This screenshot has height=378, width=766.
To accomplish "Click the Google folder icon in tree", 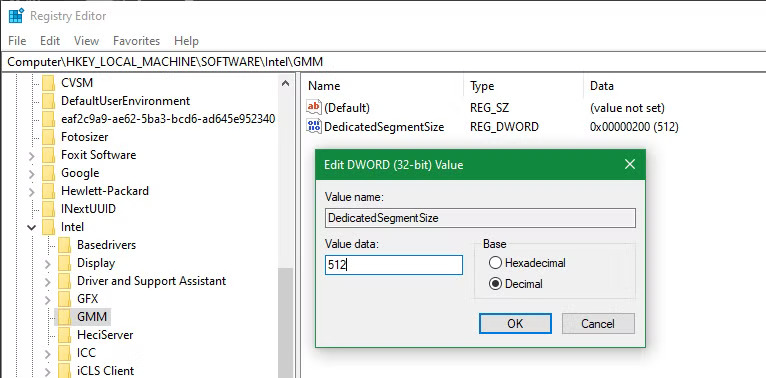I will [48, 172].
